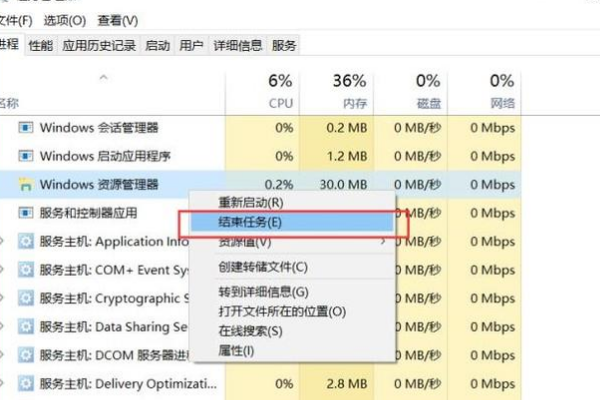Click the Windows 会话管理器 process icon
This screenshot has height=400, width=600.
point(27,127)
